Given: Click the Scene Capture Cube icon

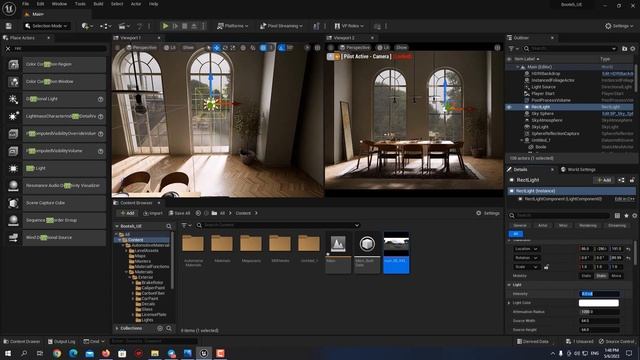Looking at the screenshot, I should [13, 203].
